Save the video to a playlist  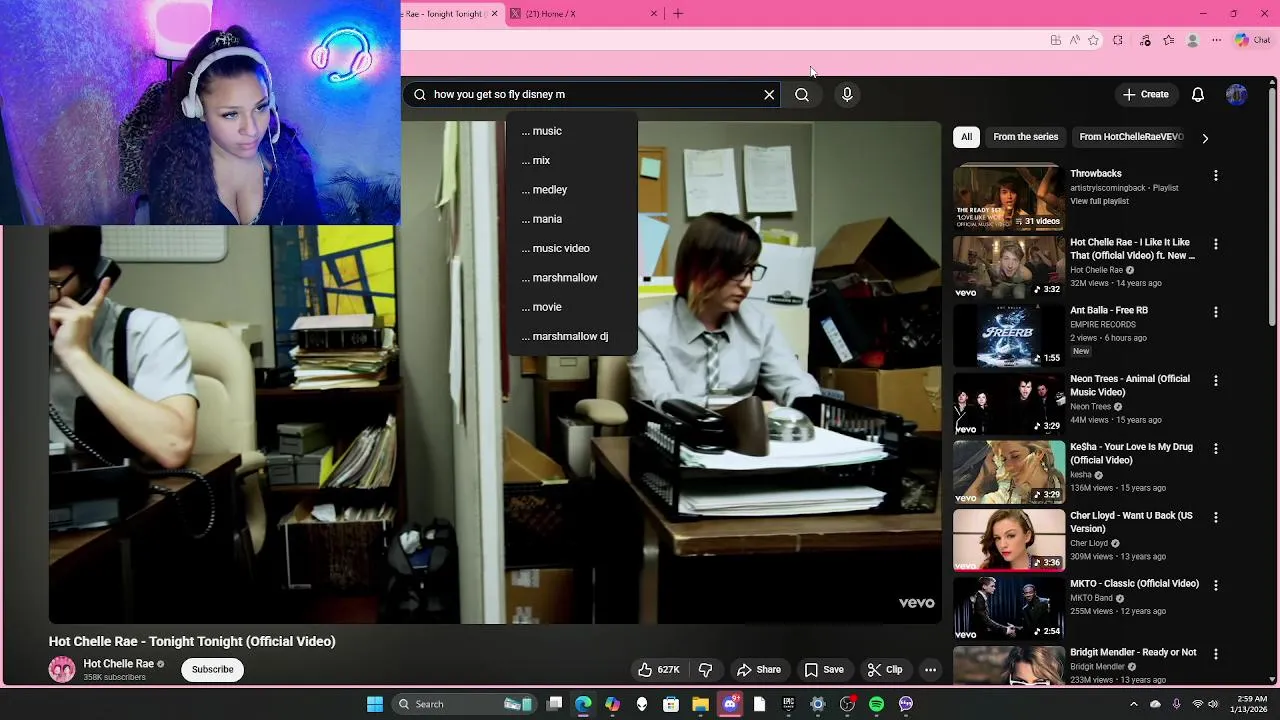coord(824,670)
